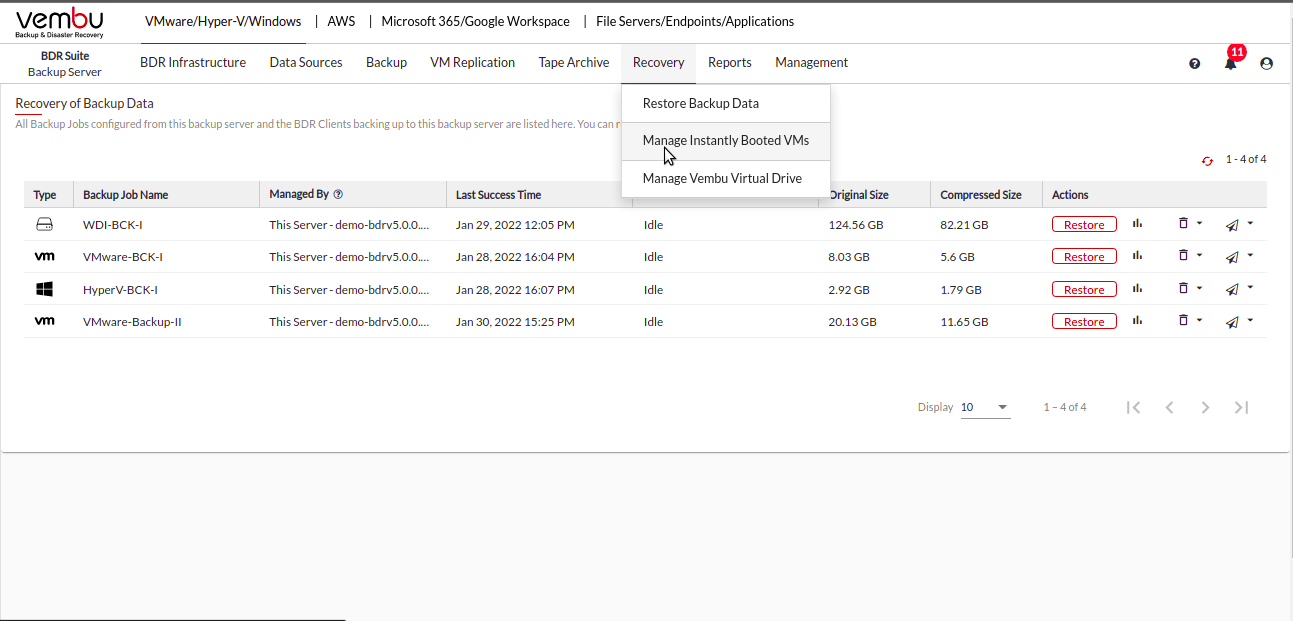The width and height of the screenshot is (1293, 621).
Task: Select Restore Backup Data menu entry
Action: click(726, 103)
